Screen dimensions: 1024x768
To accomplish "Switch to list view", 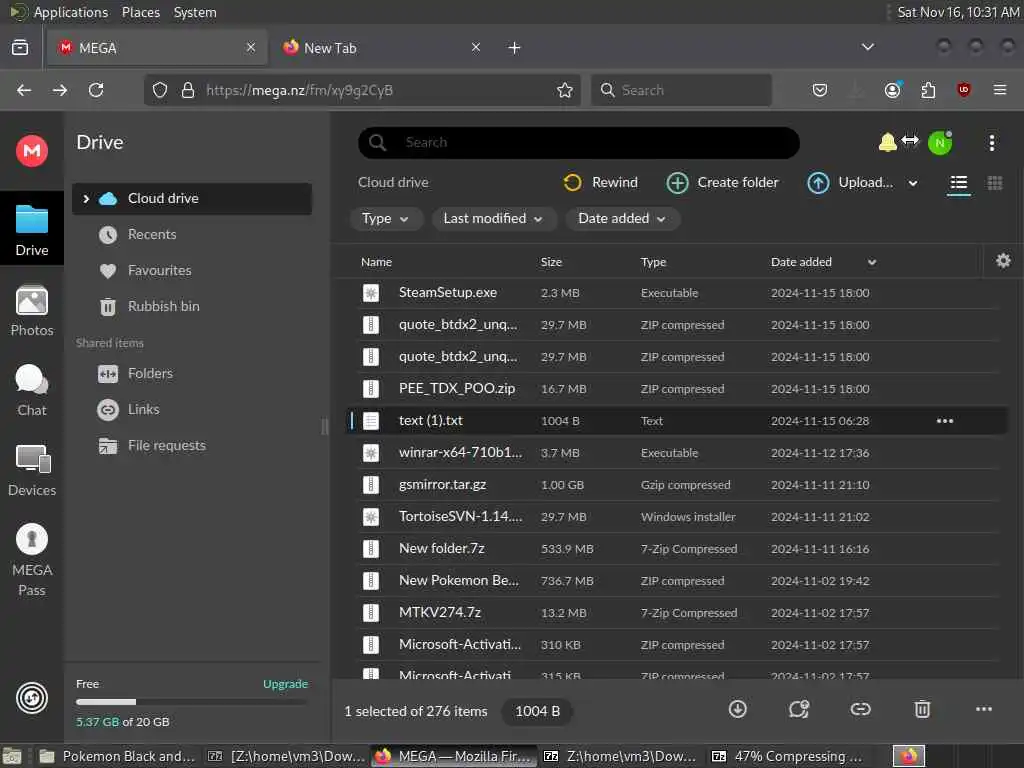I will (958, 183).
